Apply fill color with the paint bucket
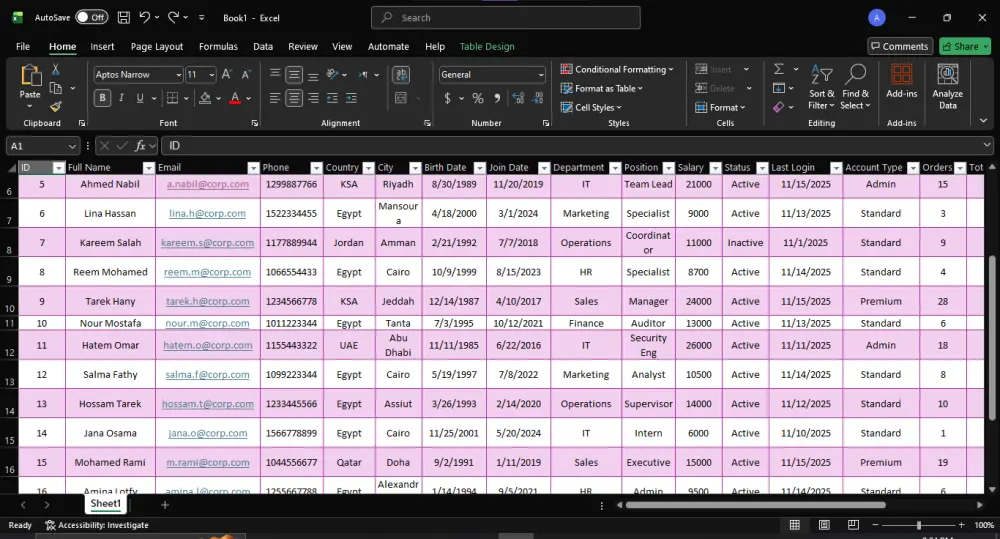The height and width of the screenshot is (539, 1000). pos(205,98)
